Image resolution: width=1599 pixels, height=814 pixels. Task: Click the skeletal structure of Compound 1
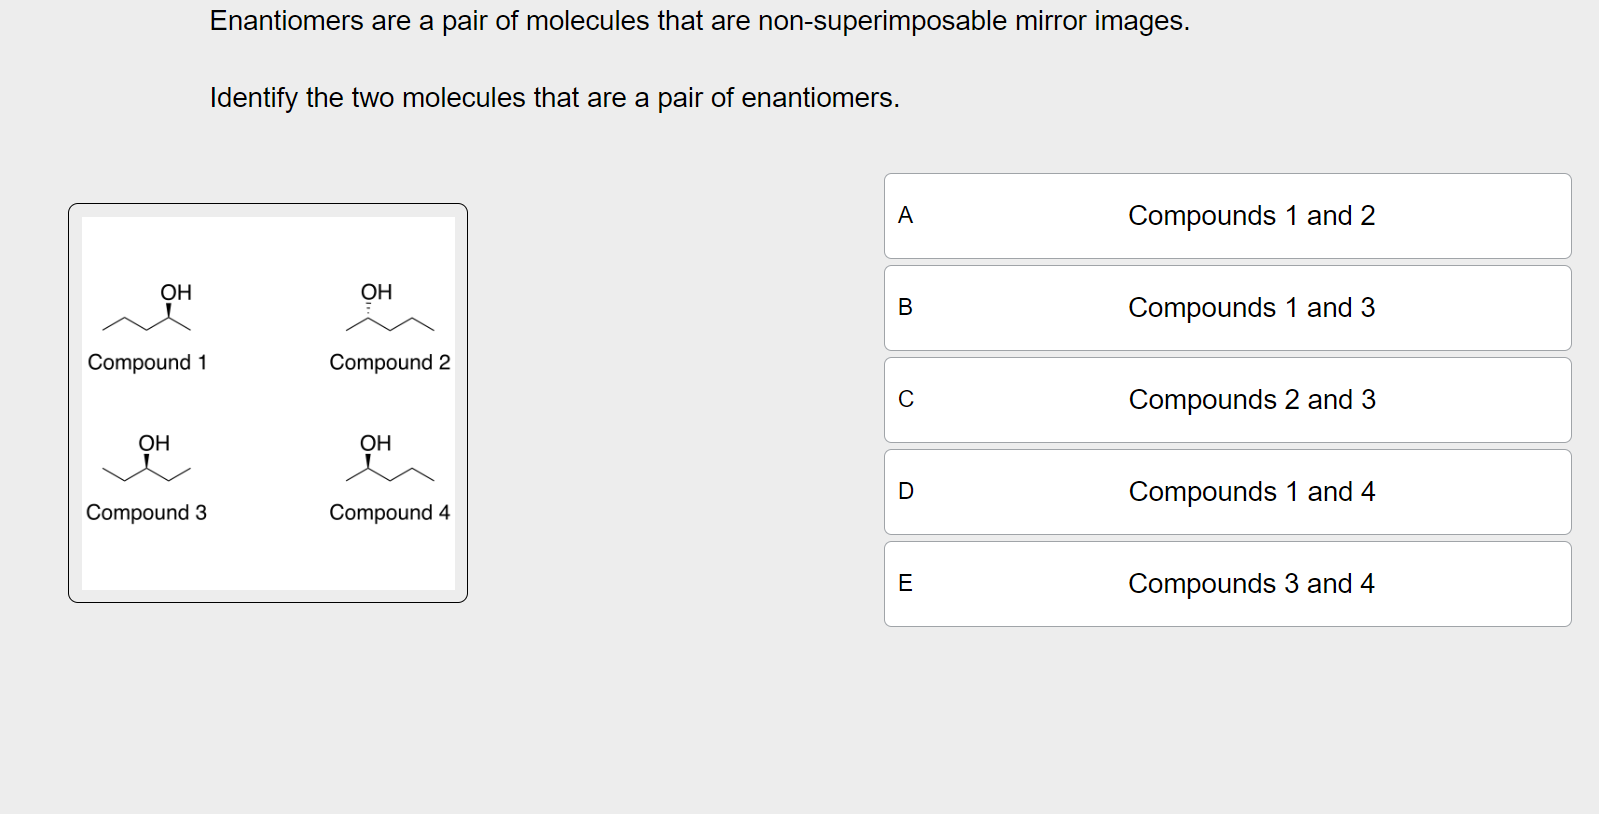(147, 320)
